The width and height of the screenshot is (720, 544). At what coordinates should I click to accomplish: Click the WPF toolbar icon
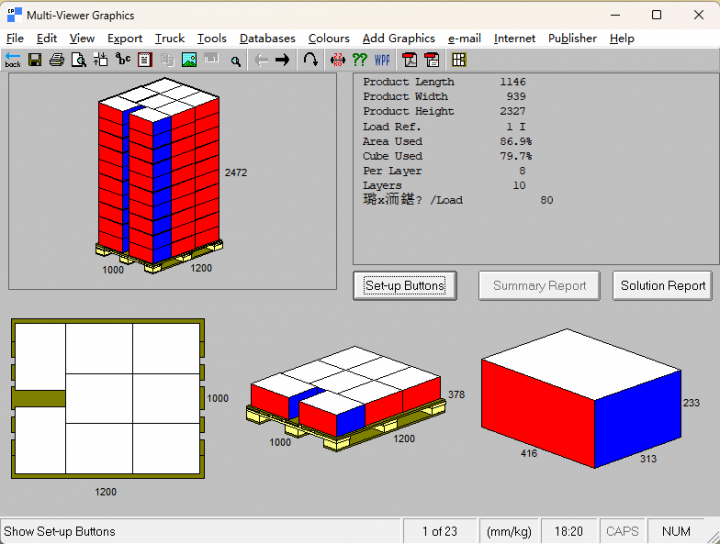(382, 60)
